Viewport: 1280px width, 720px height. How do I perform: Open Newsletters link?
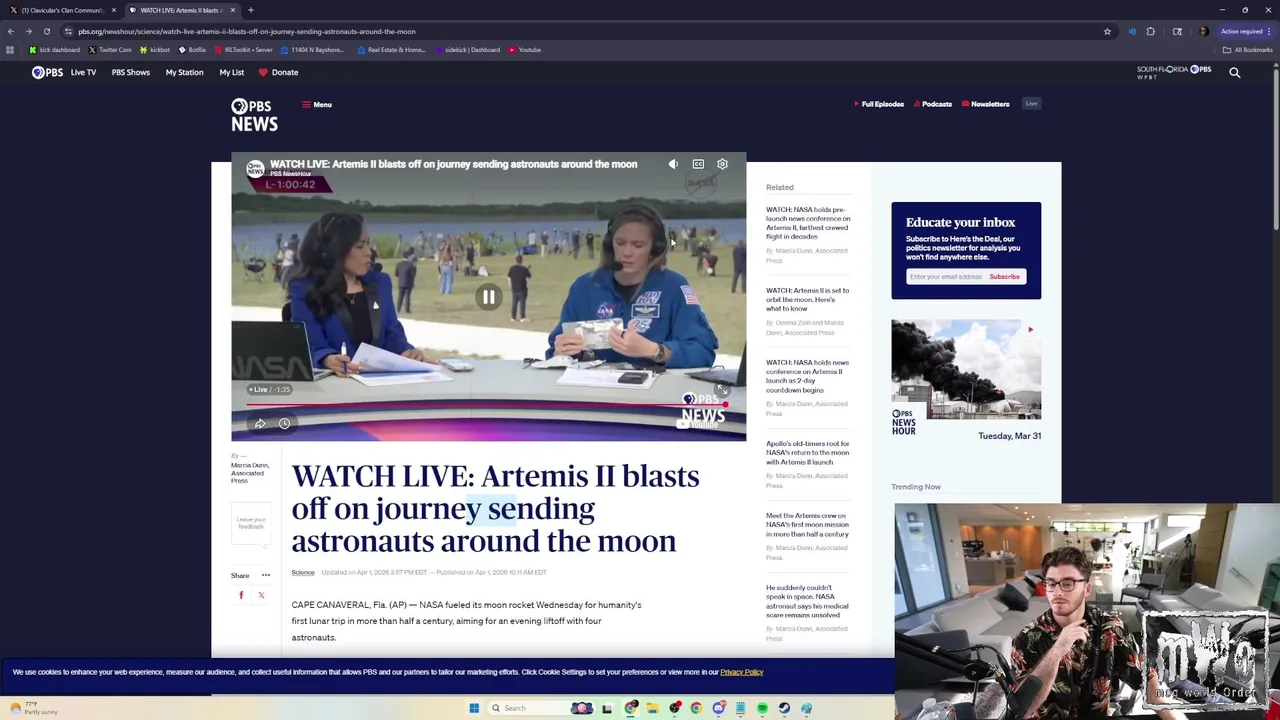click(986, 104)
